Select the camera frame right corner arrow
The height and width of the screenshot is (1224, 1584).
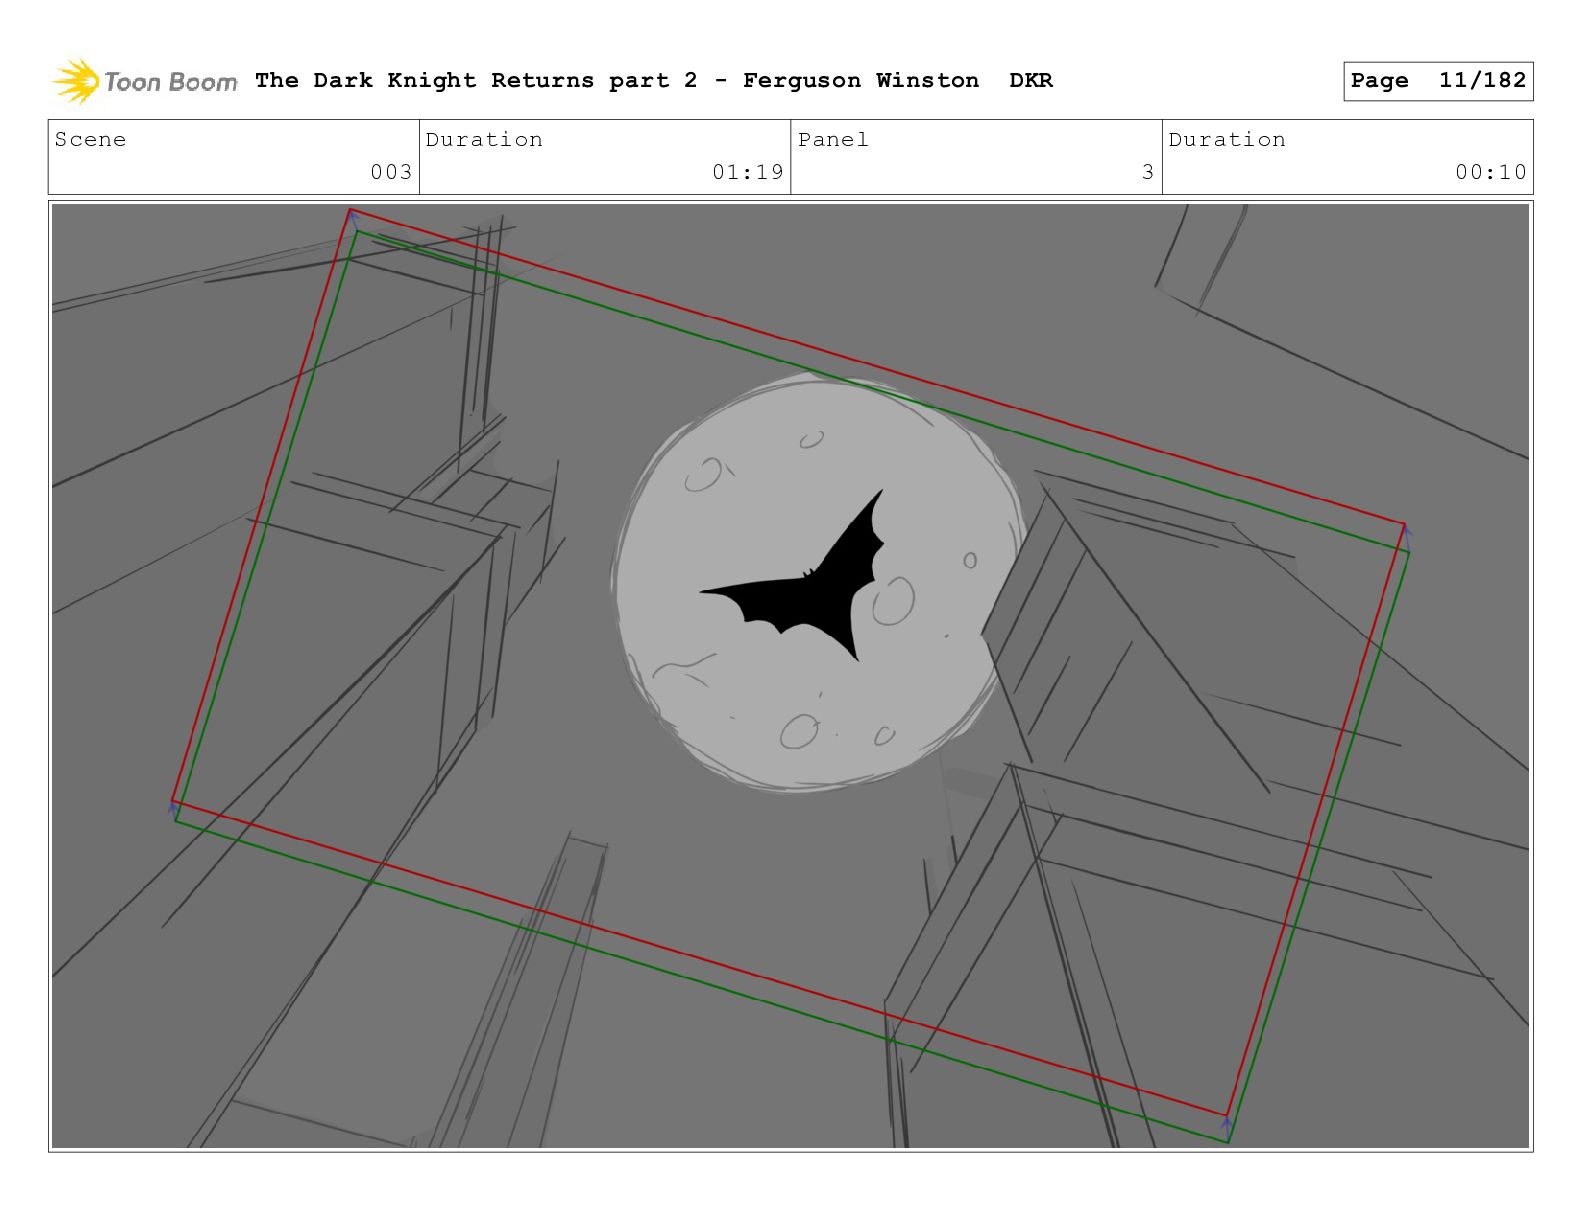[x=1405, y=531]
